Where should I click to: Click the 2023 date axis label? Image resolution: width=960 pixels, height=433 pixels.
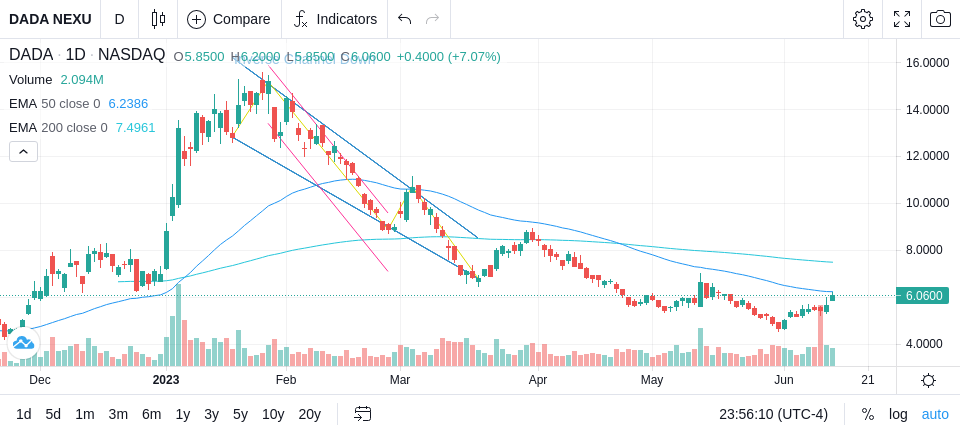pos(166,380)
